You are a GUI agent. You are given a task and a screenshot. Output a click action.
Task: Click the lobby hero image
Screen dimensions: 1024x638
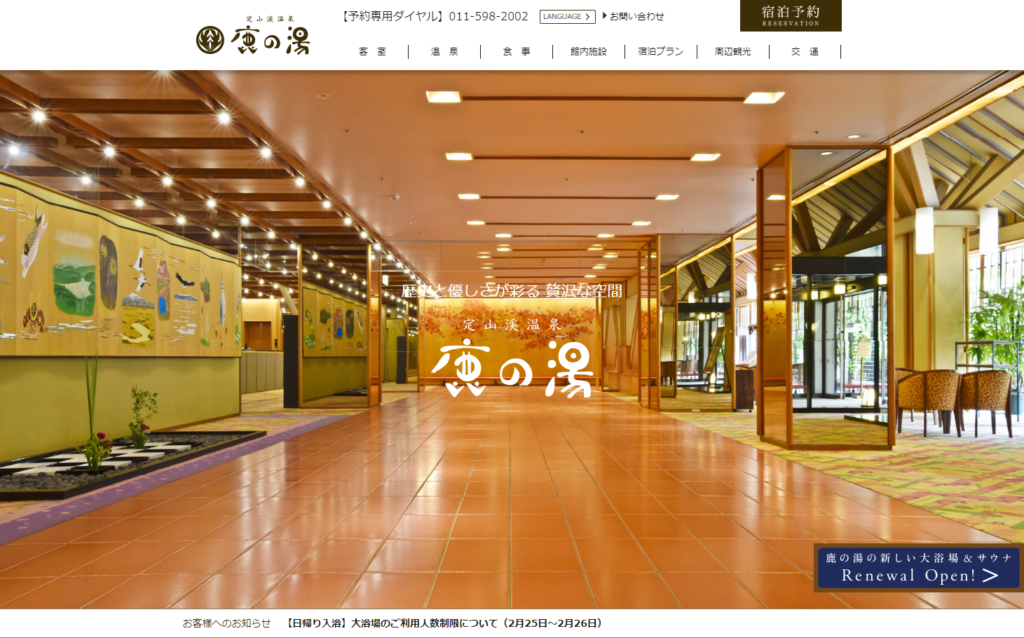[x=512, y=340]
